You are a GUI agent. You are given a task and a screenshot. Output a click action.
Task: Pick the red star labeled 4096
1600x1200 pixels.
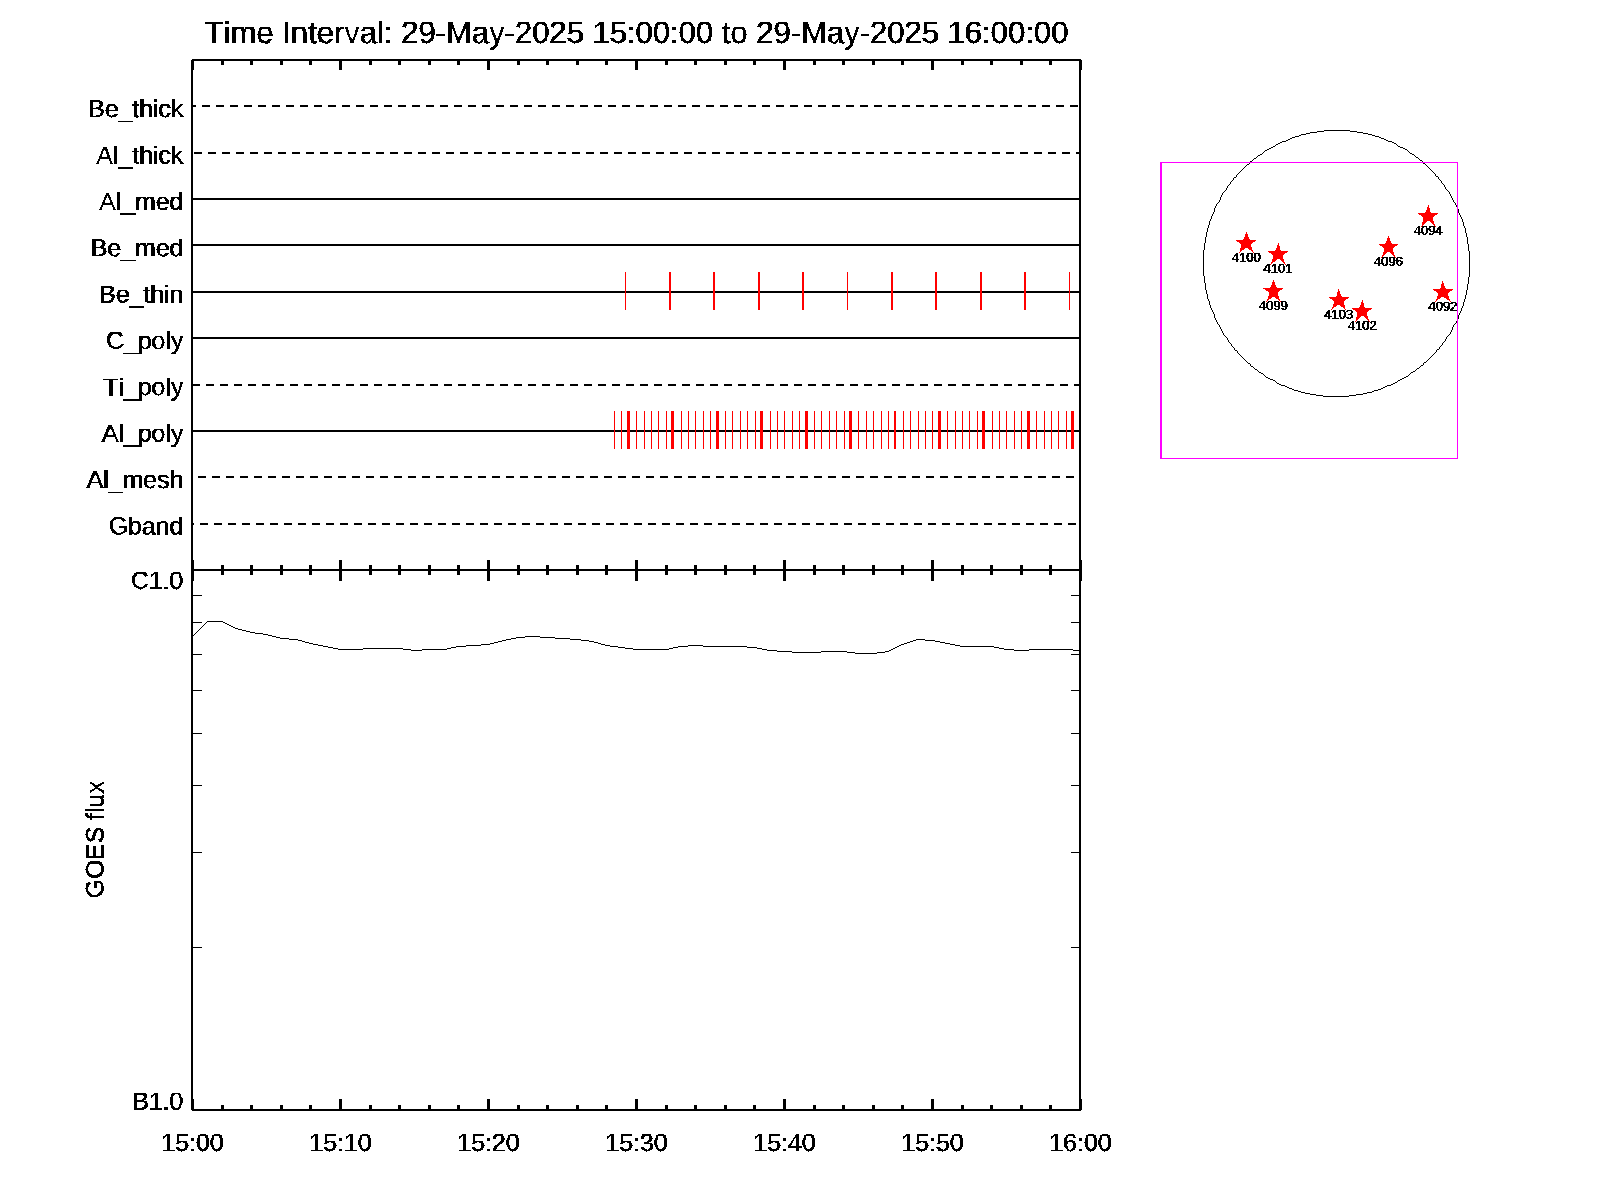tap(1388, 247)
